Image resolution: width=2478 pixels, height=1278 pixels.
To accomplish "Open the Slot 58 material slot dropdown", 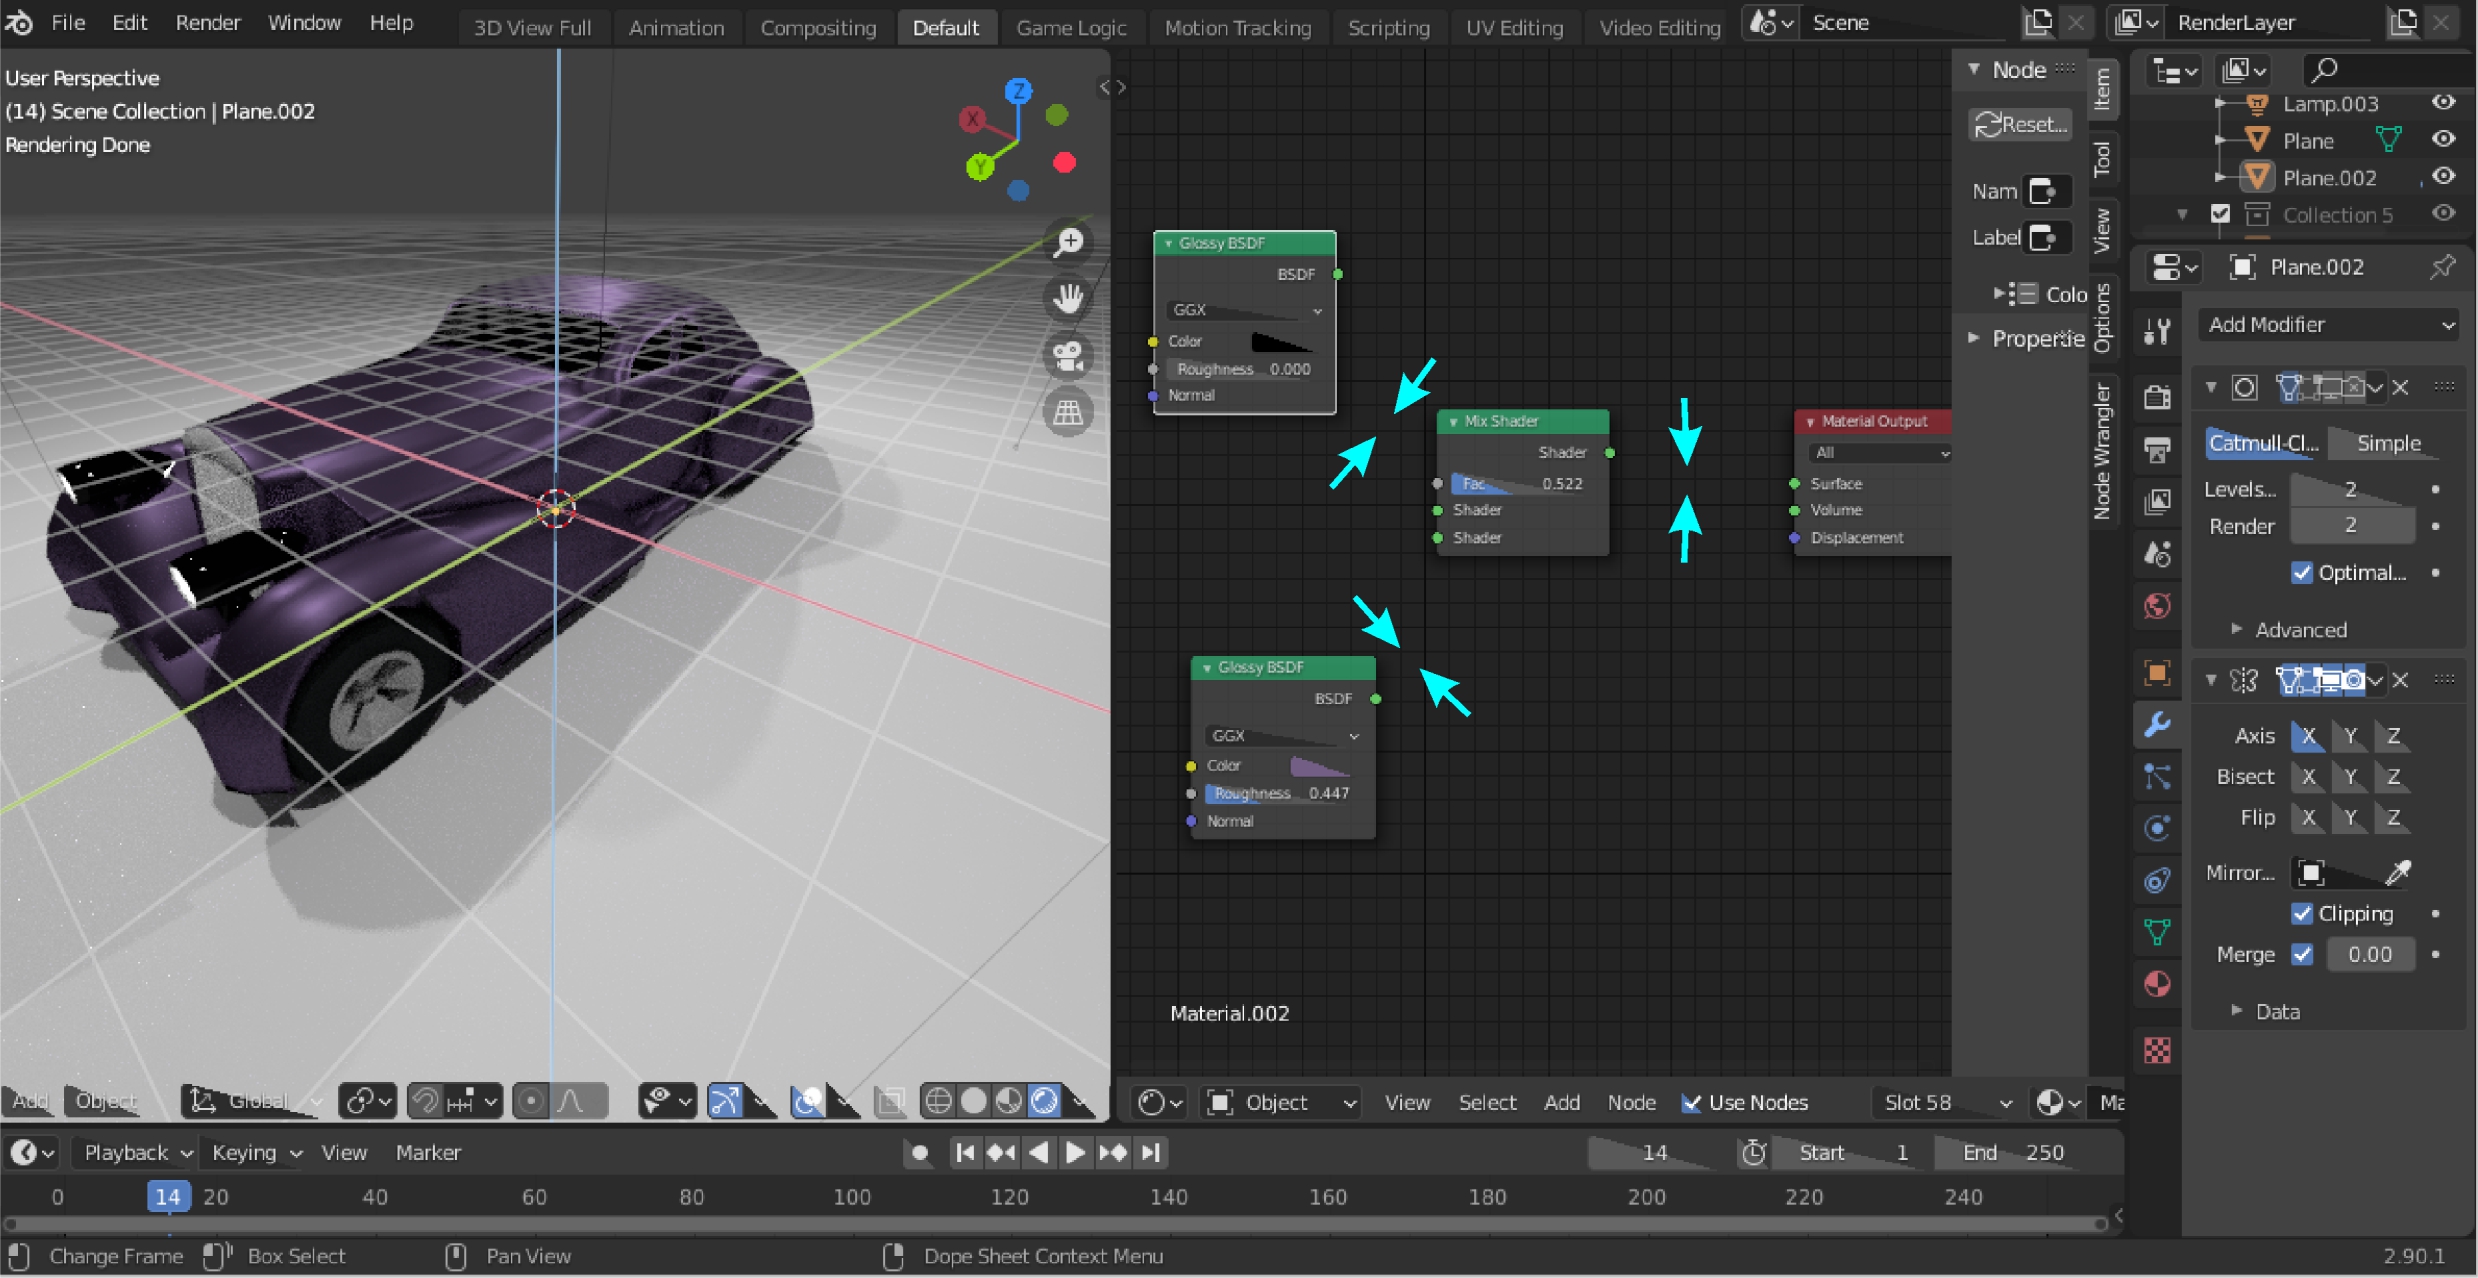I will 1946,1102.
